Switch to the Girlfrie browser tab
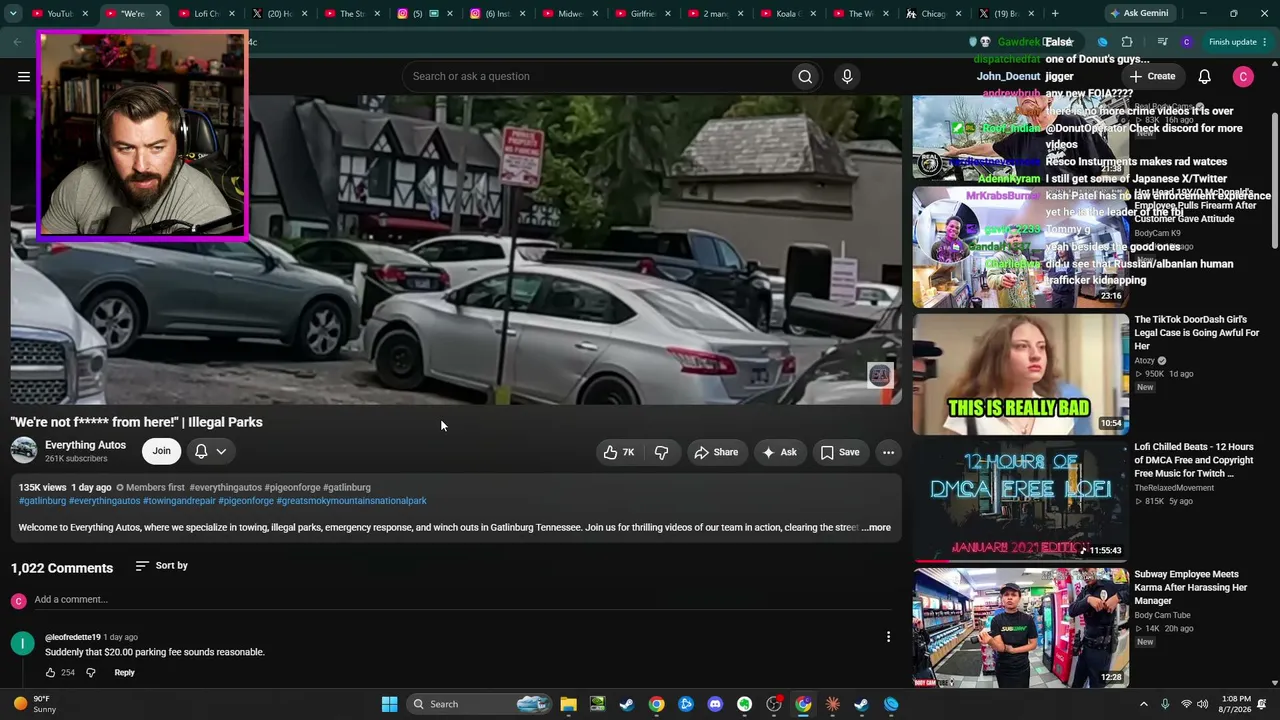 (x=644, y=14)
